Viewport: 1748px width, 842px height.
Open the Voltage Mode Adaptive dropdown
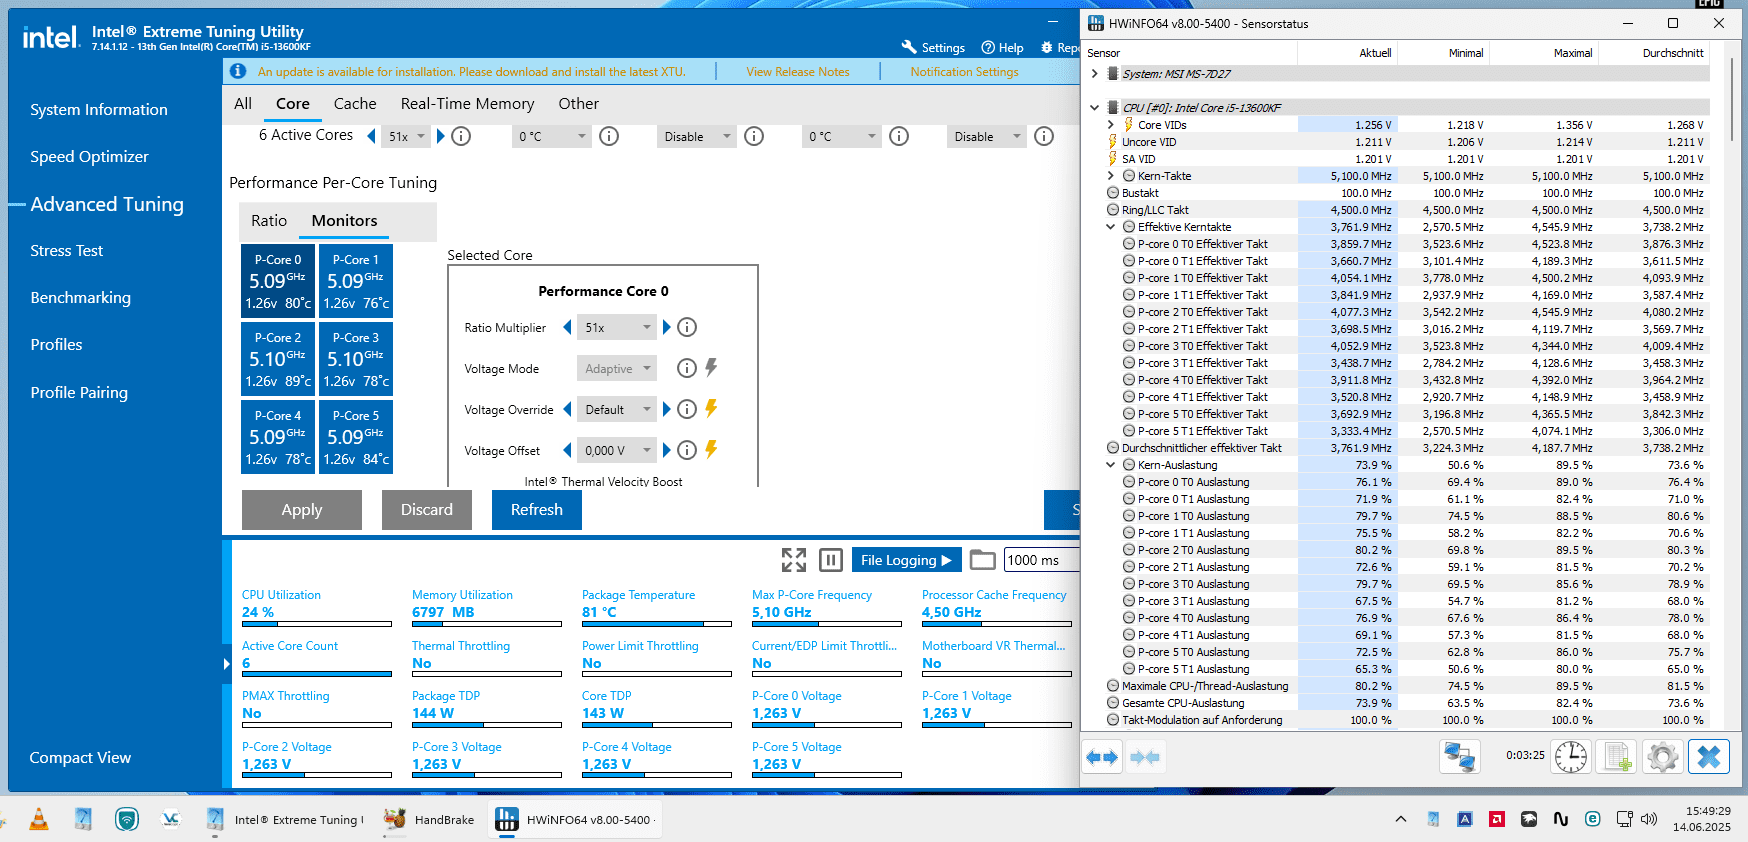pos(617,368)
